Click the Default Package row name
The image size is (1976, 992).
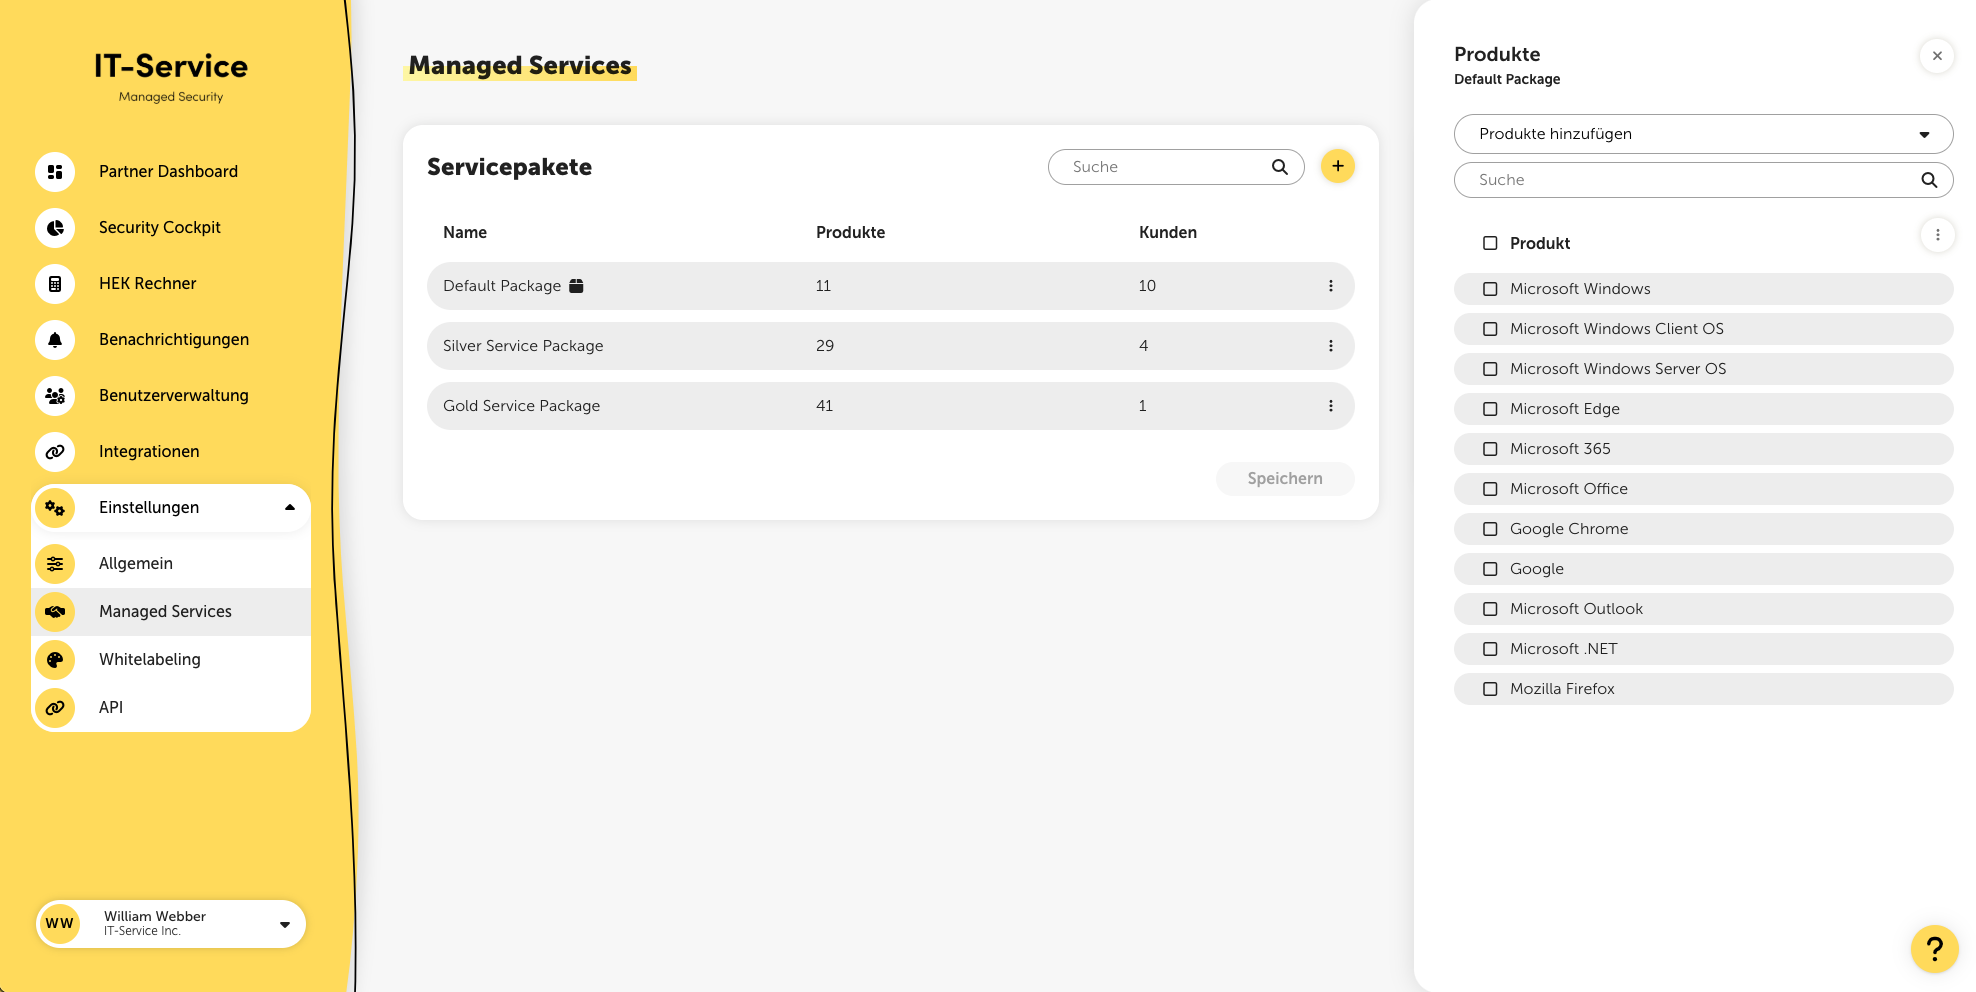[502, 286]
